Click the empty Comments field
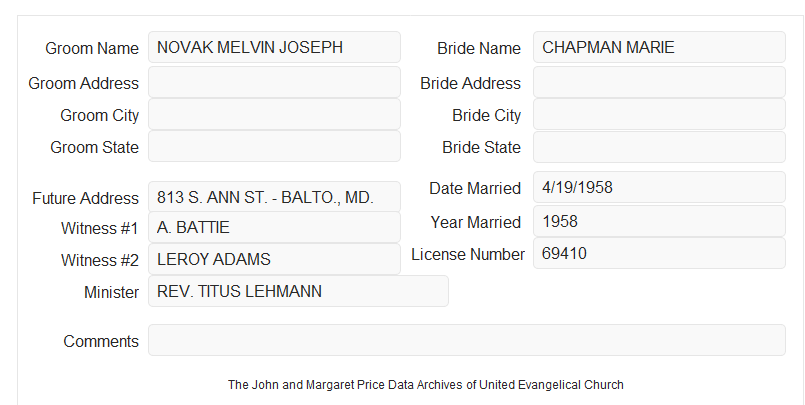 (467, 340)
